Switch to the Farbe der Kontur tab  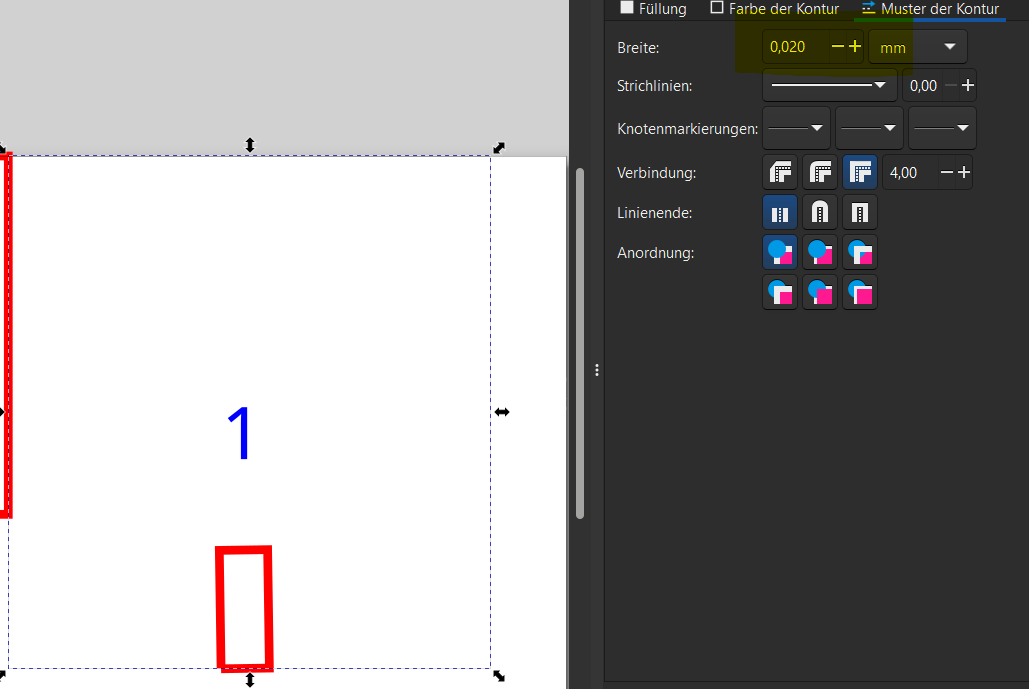tap(775, 9)
